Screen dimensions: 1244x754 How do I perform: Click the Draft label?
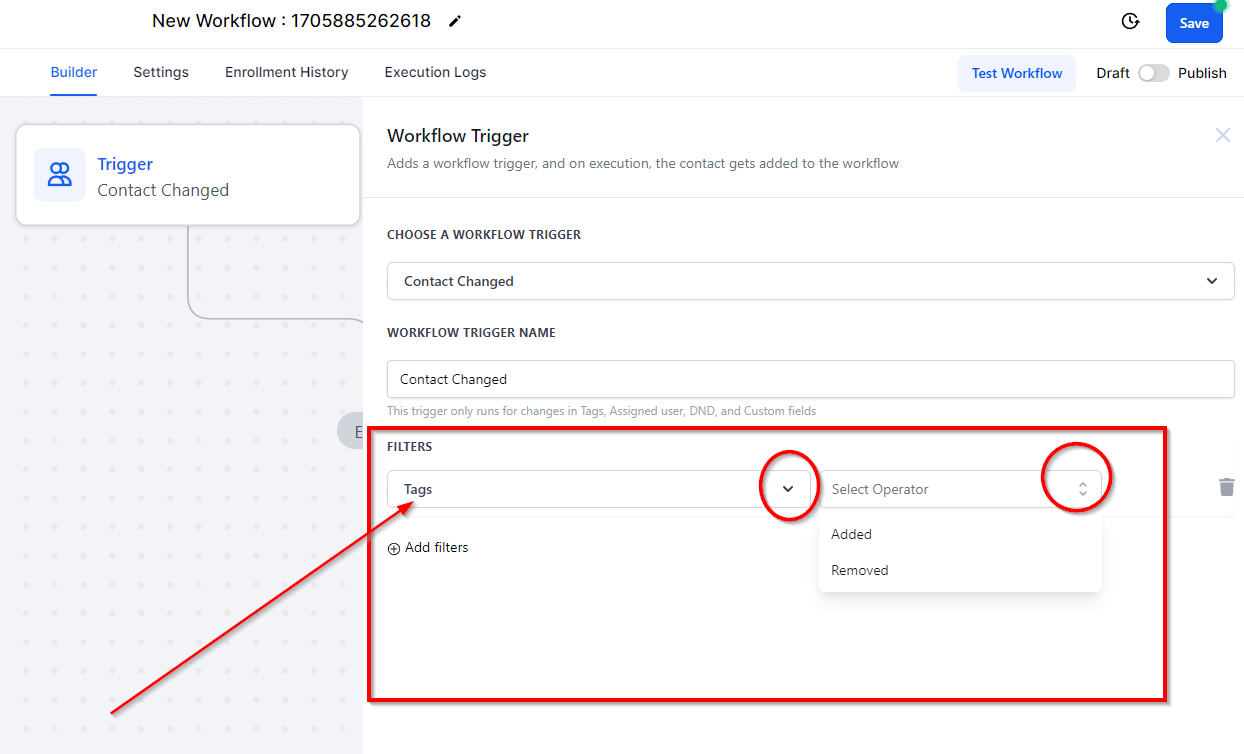pos(1113,73)
